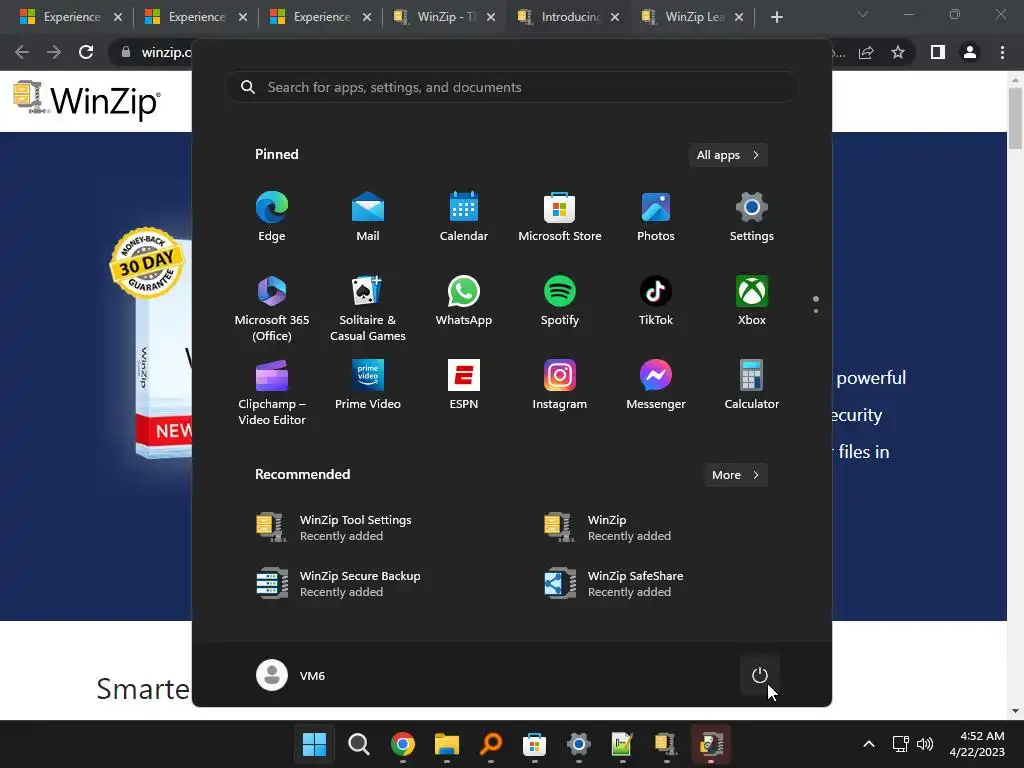Open Chrome tab search dropdown
This screenshot has width=1024, height=768.
[863, 14]
